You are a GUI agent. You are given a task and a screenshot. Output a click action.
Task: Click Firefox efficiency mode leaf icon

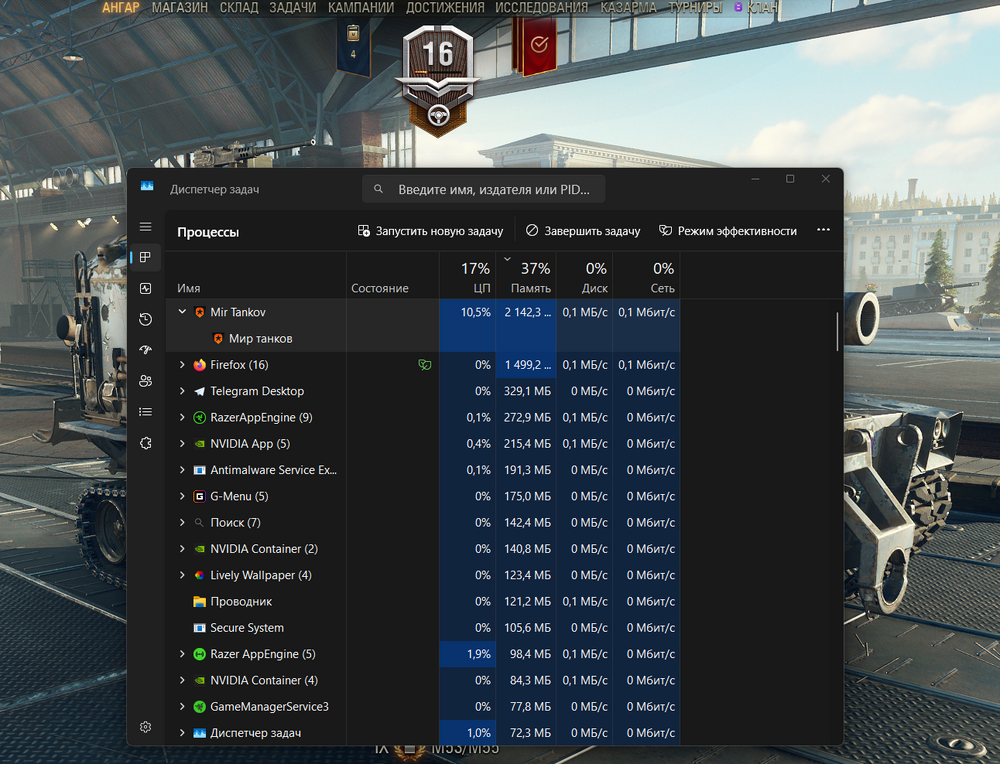(425, 365)
